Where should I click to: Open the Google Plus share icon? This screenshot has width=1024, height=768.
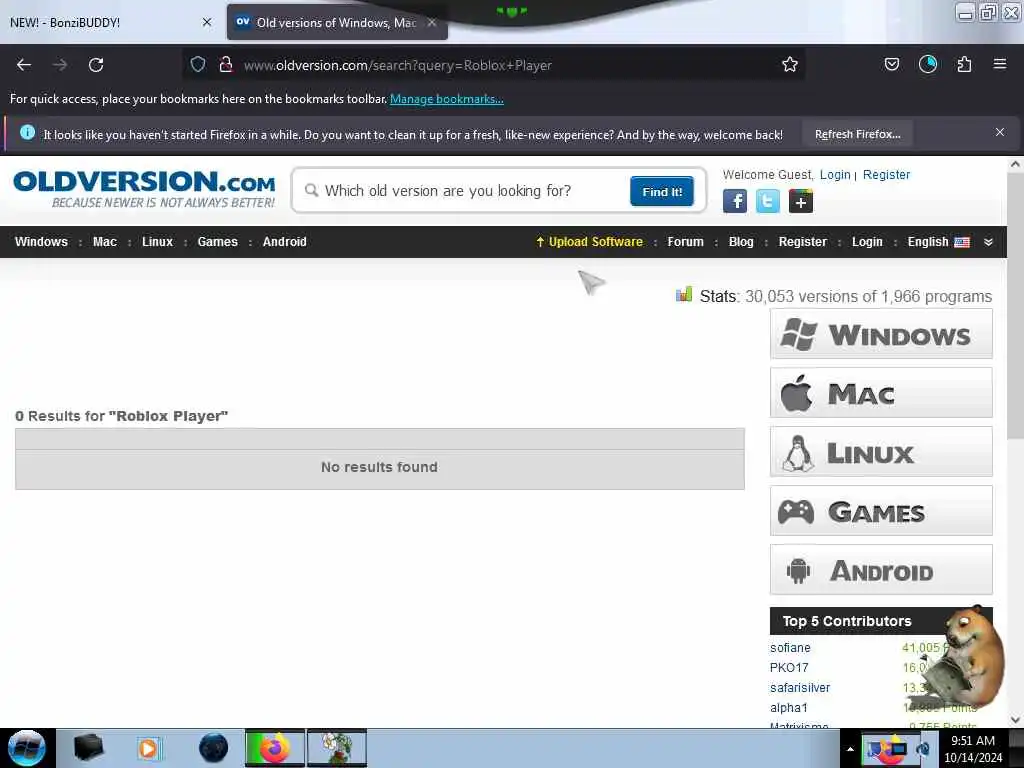(x=801, y=201)
